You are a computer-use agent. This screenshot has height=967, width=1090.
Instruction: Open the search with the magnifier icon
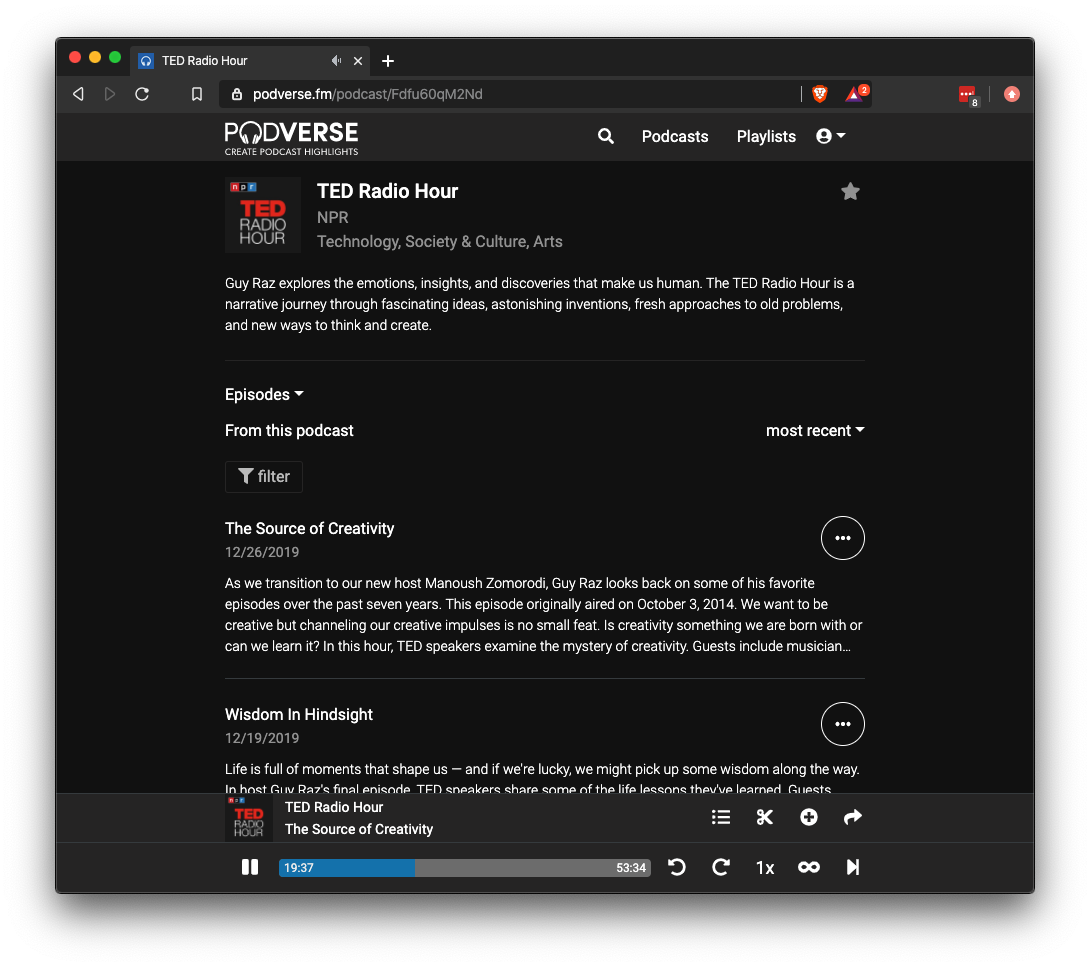(x=605, y=136)
